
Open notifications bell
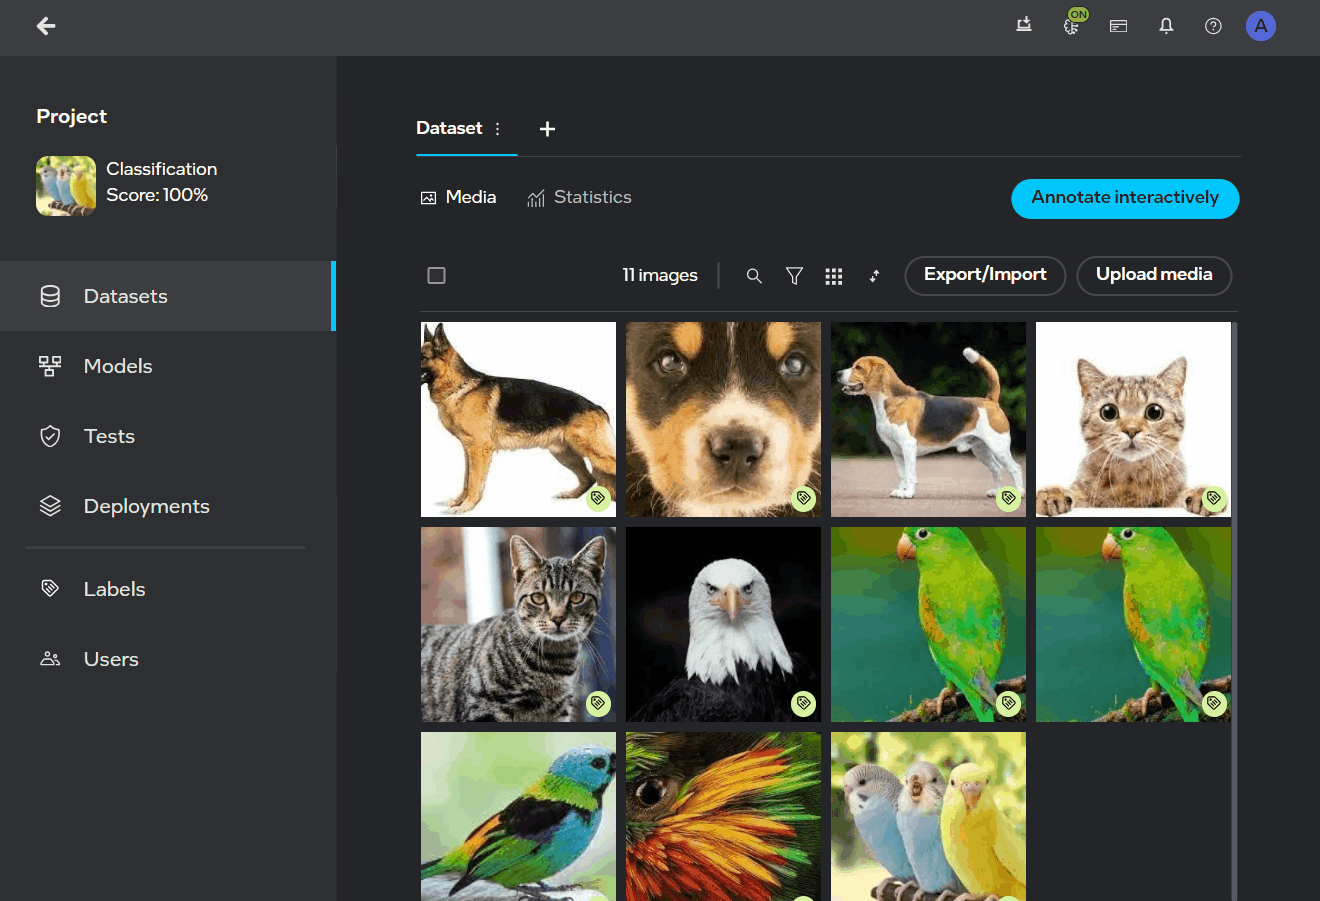pyautogui.click(x=1166, y=26)
